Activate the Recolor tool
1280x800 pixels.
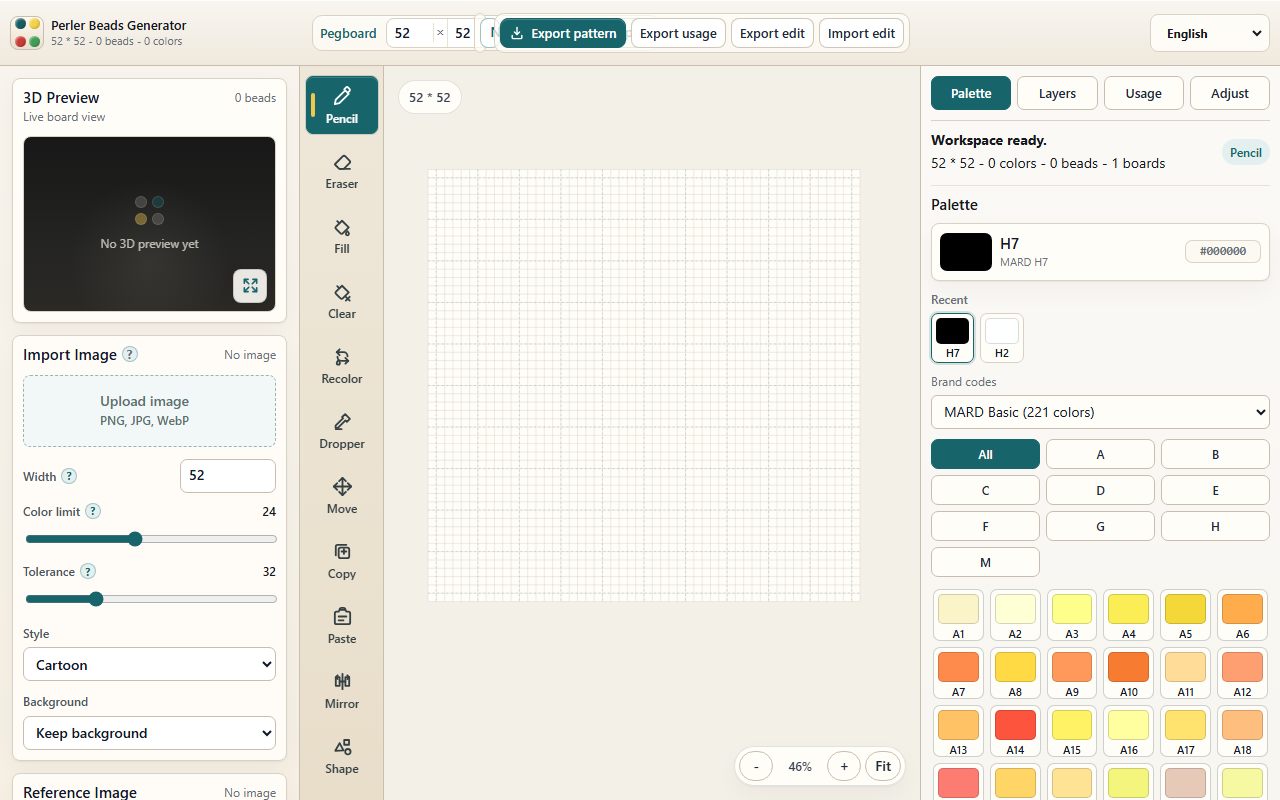(x=342, y=365)
